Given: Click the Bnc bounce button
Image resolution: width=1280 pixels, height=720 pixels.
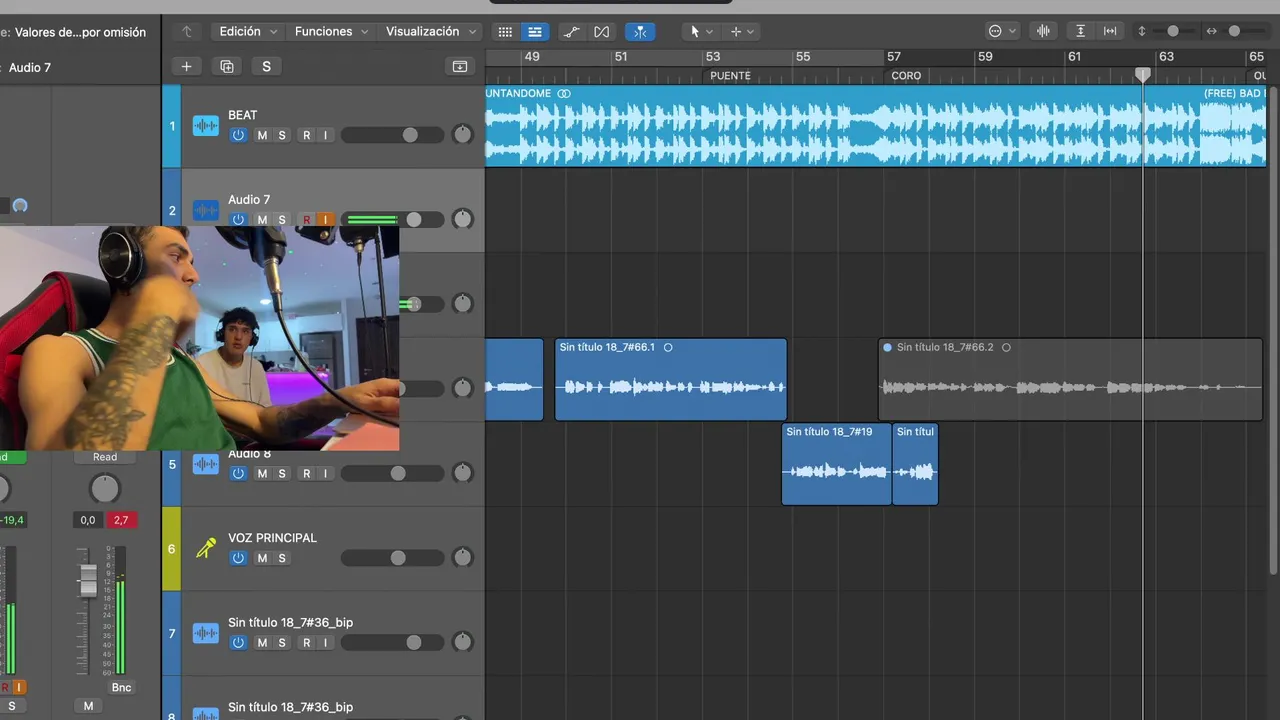Looking at the screenshot, I should [x=121, y=688].
